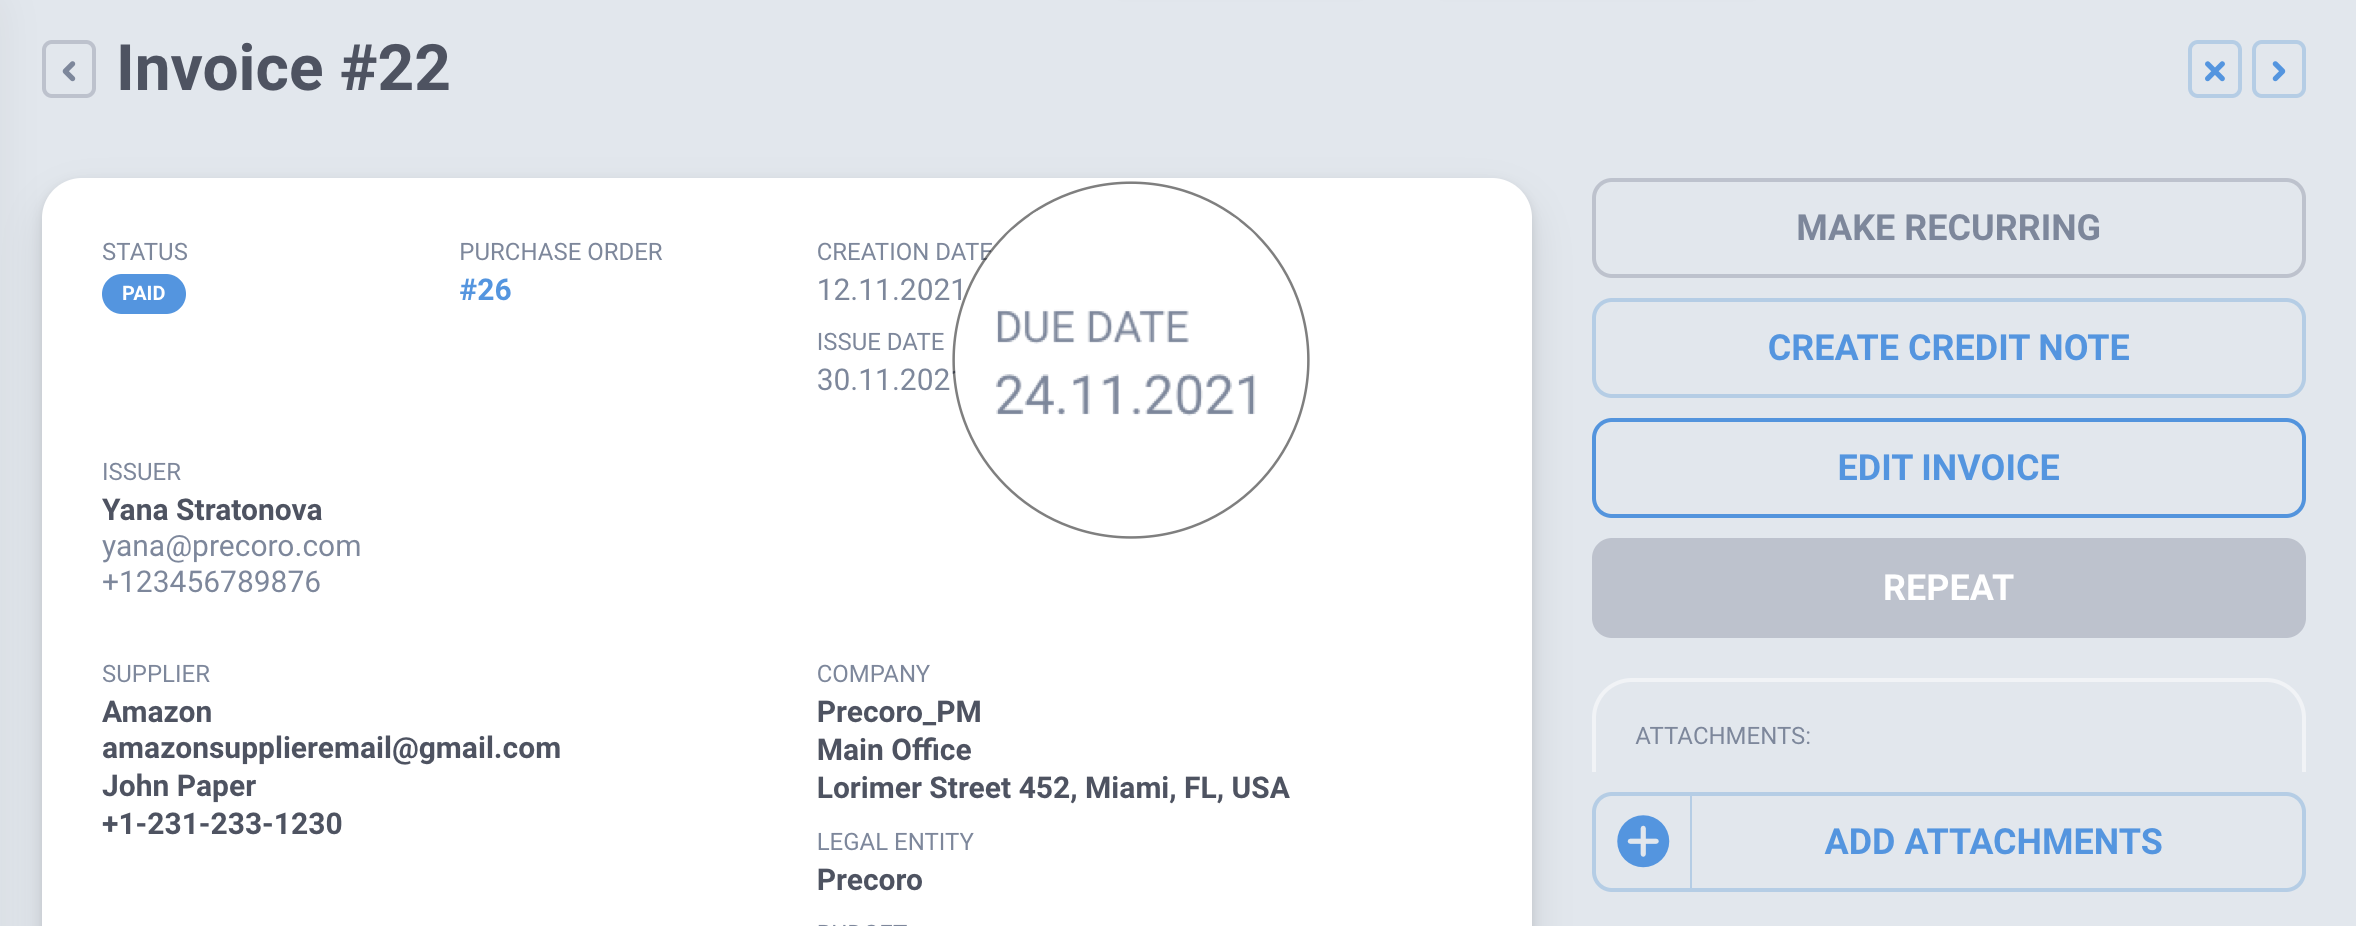The height and width of the screenshot is (926, 2356).
Task: Click the supplier name Amazon
Action: pos(157,712)
